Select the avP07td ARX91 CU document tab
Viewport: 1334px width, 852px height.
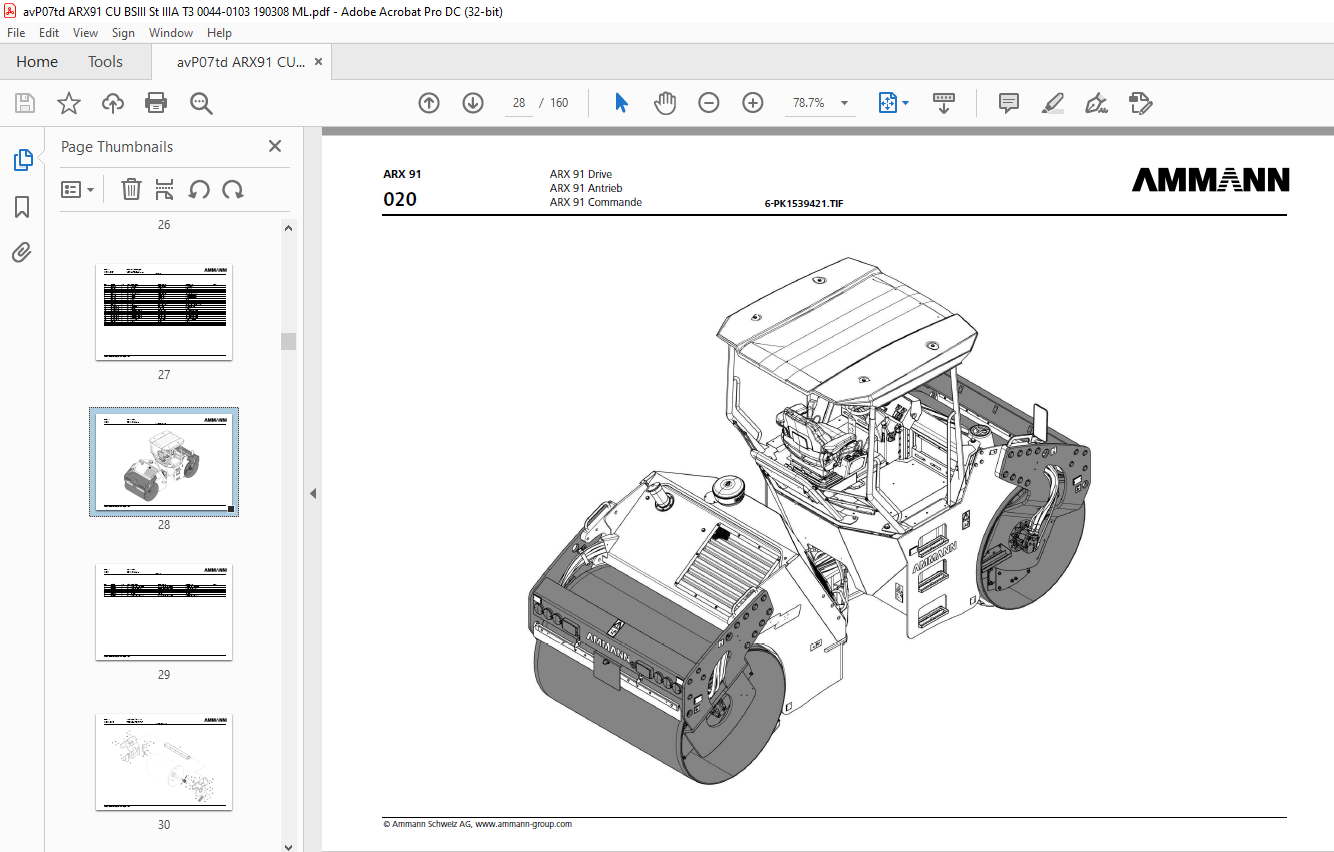(241, 62)
